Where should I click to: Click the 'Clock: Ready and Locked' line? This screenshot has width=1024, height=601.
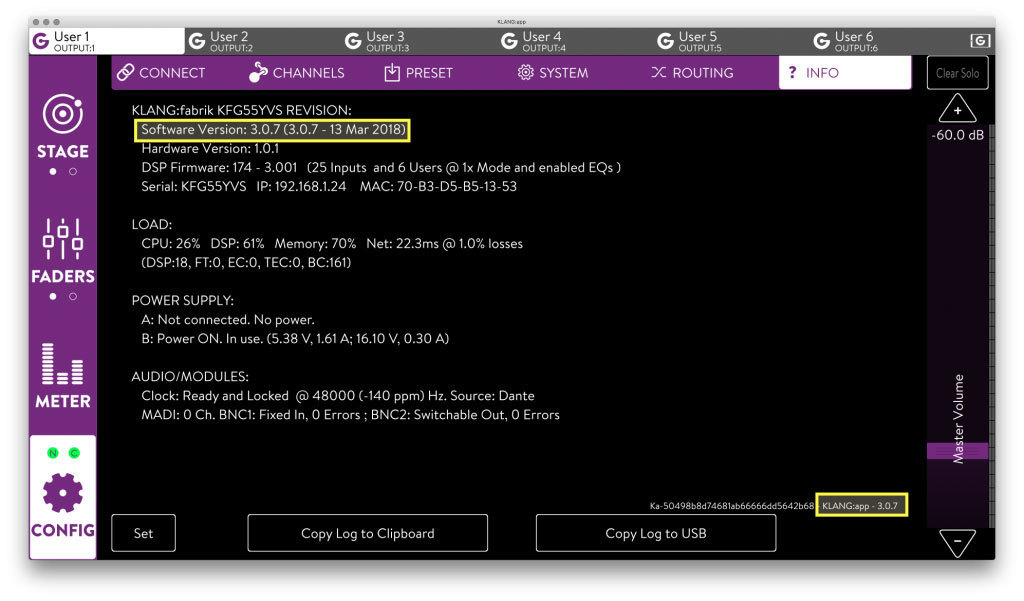pos(338,395)
